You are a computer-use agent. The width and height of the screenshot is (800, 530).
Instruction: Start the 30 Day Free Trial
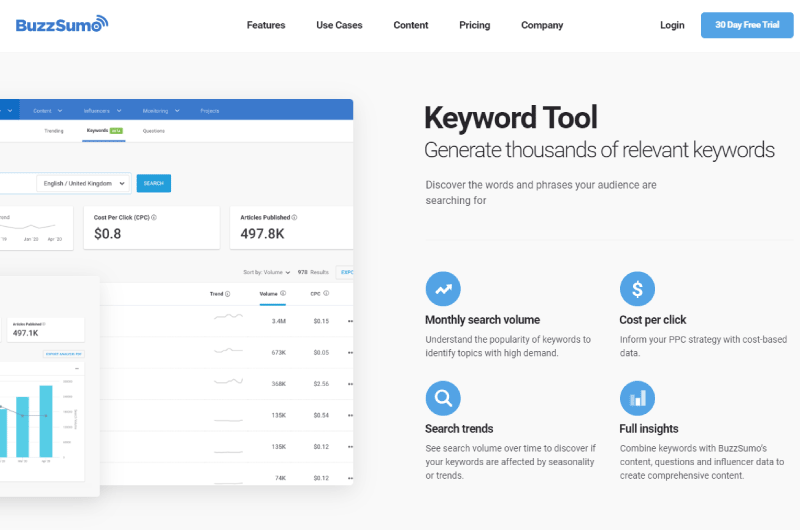point(747,25)
